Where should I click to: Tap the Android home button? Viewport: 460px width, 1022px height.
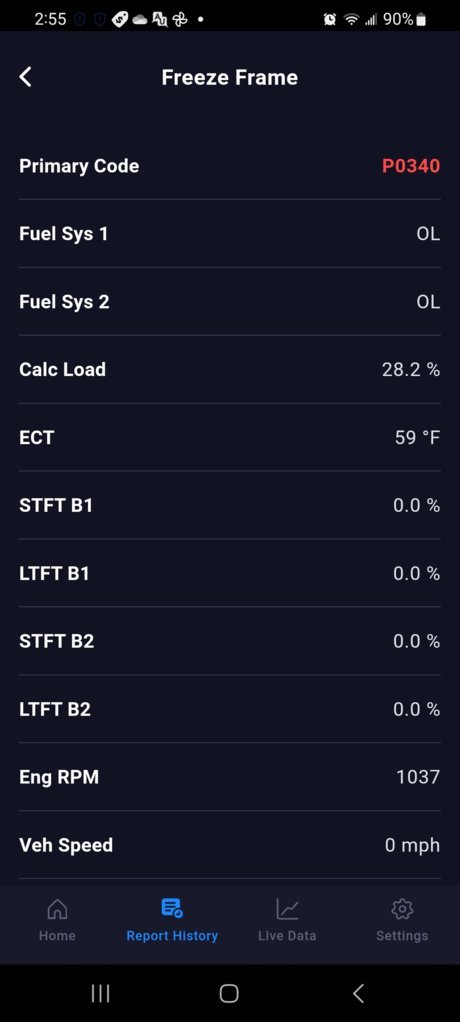click(x=229, y=993)
